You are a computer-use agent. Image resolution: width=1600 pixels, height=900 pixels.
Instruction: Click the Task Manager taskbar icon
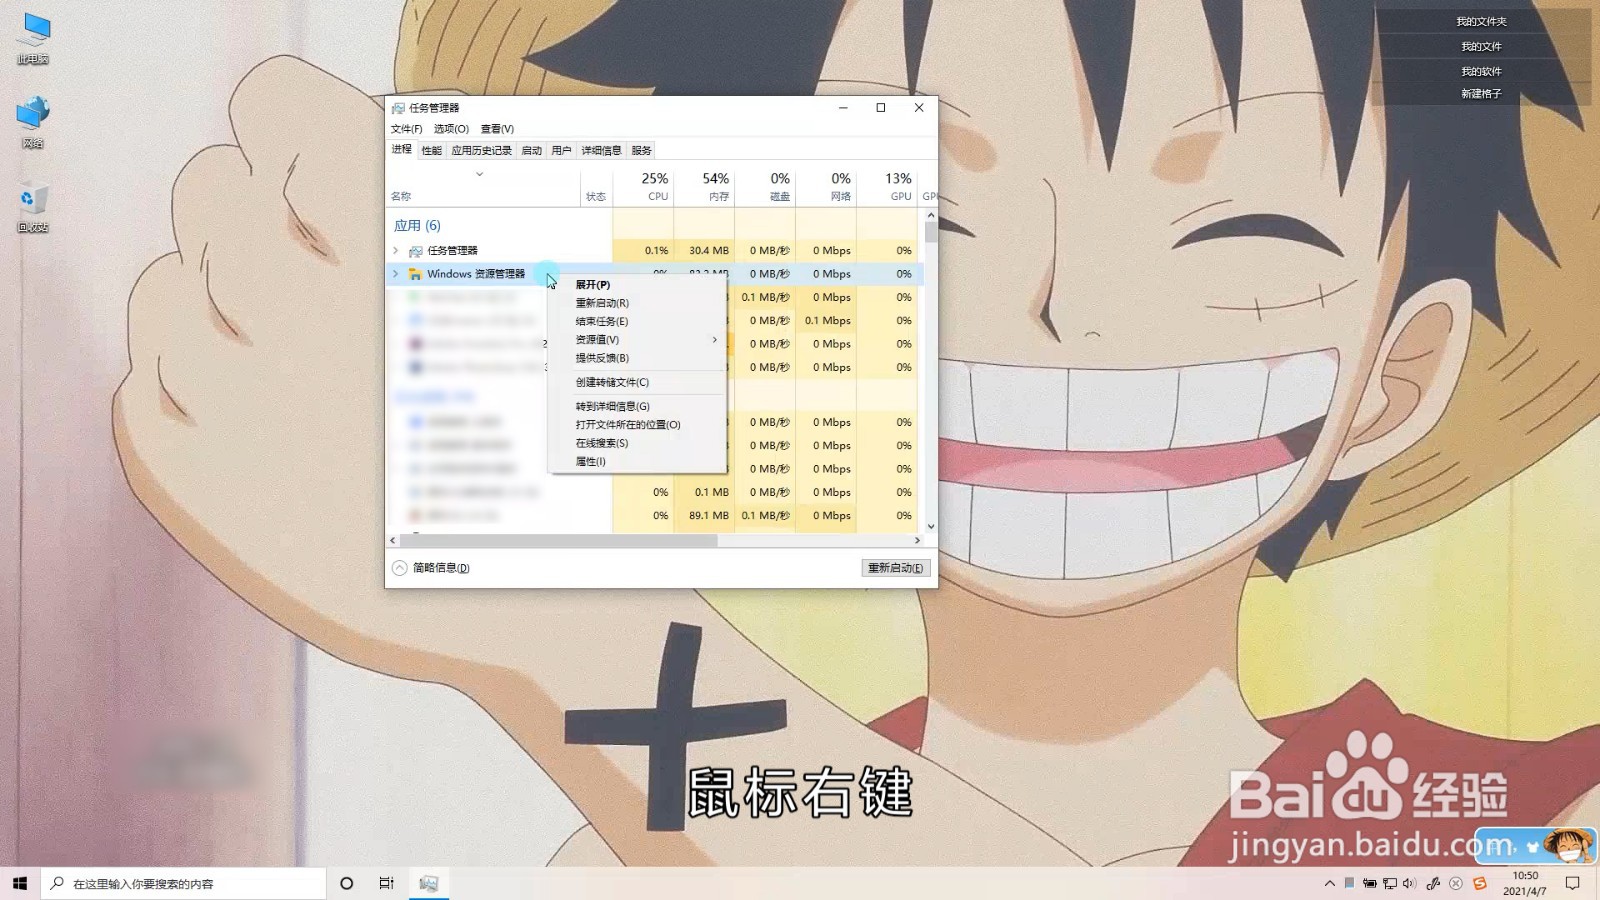point(429,883)
